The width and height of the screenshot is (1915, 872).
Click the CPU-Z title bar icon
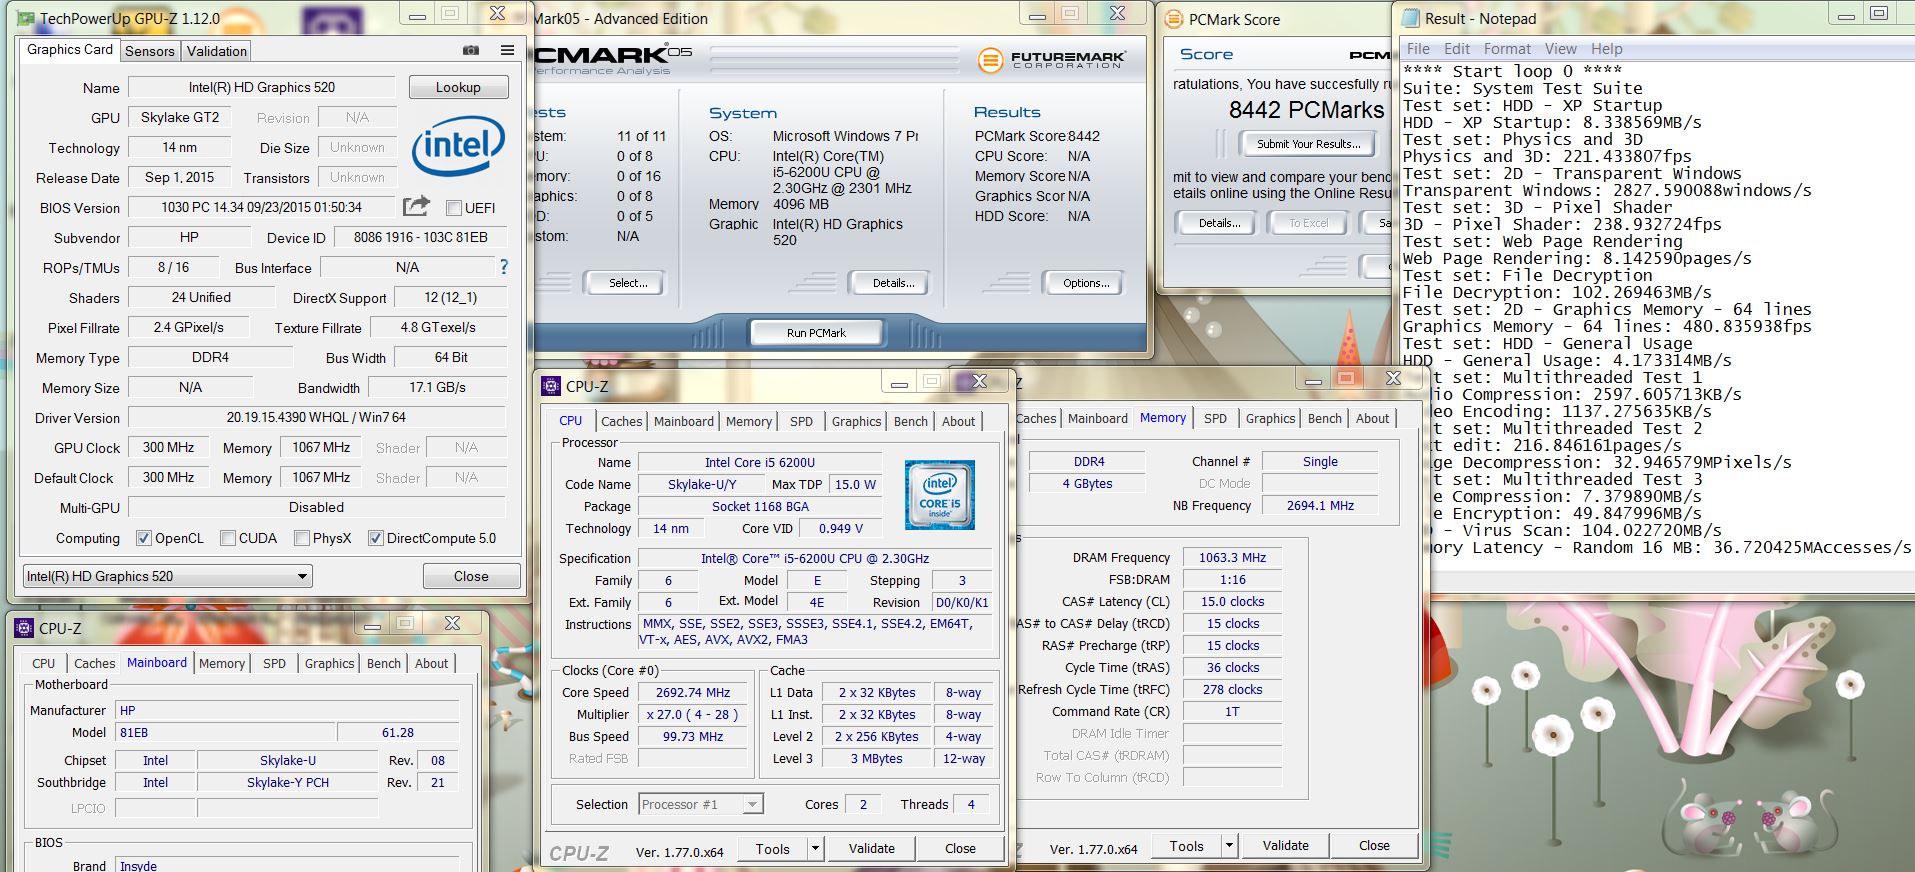point(550,386)
